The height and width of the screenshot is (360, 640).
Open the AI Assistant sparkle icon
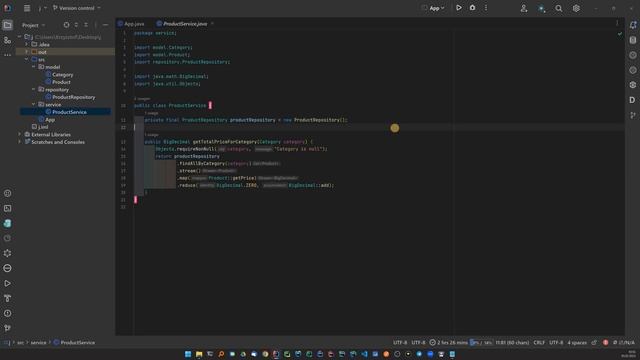[541, 8]
